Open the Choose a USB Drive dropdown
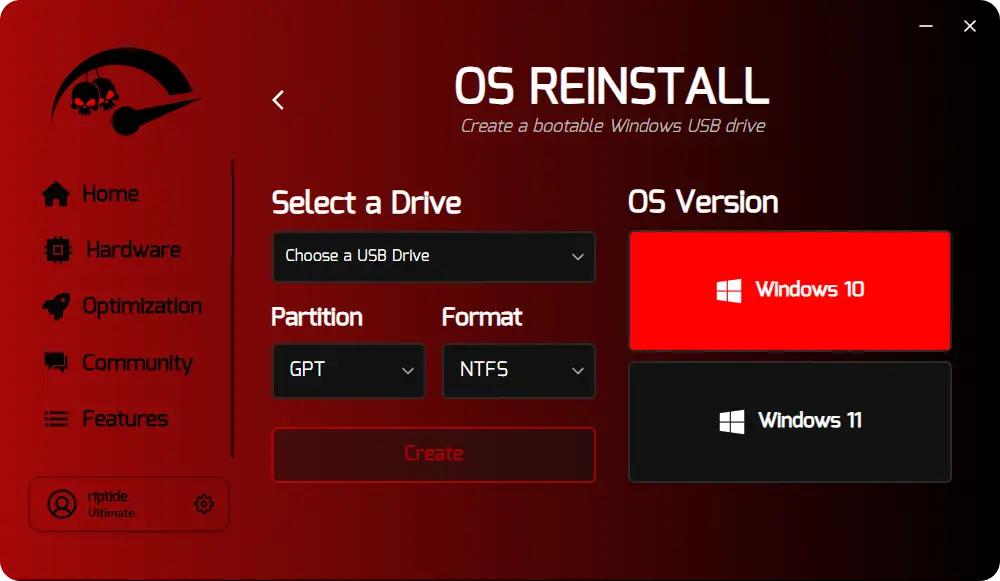 click(433, 256)
